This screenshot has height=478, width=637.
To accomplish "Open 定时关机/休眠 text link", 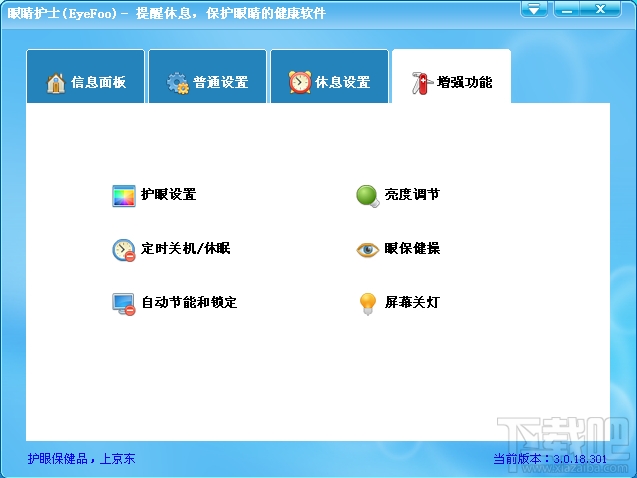I will click(x=186, y=248).
